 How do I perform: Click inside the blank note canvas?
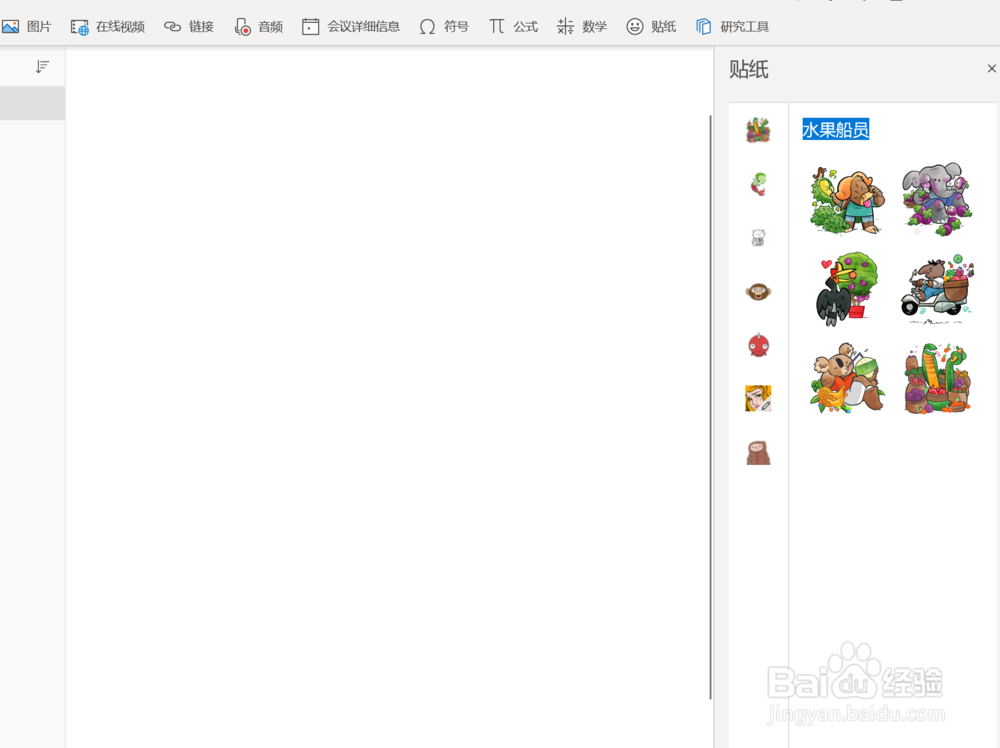click(387, 395)
